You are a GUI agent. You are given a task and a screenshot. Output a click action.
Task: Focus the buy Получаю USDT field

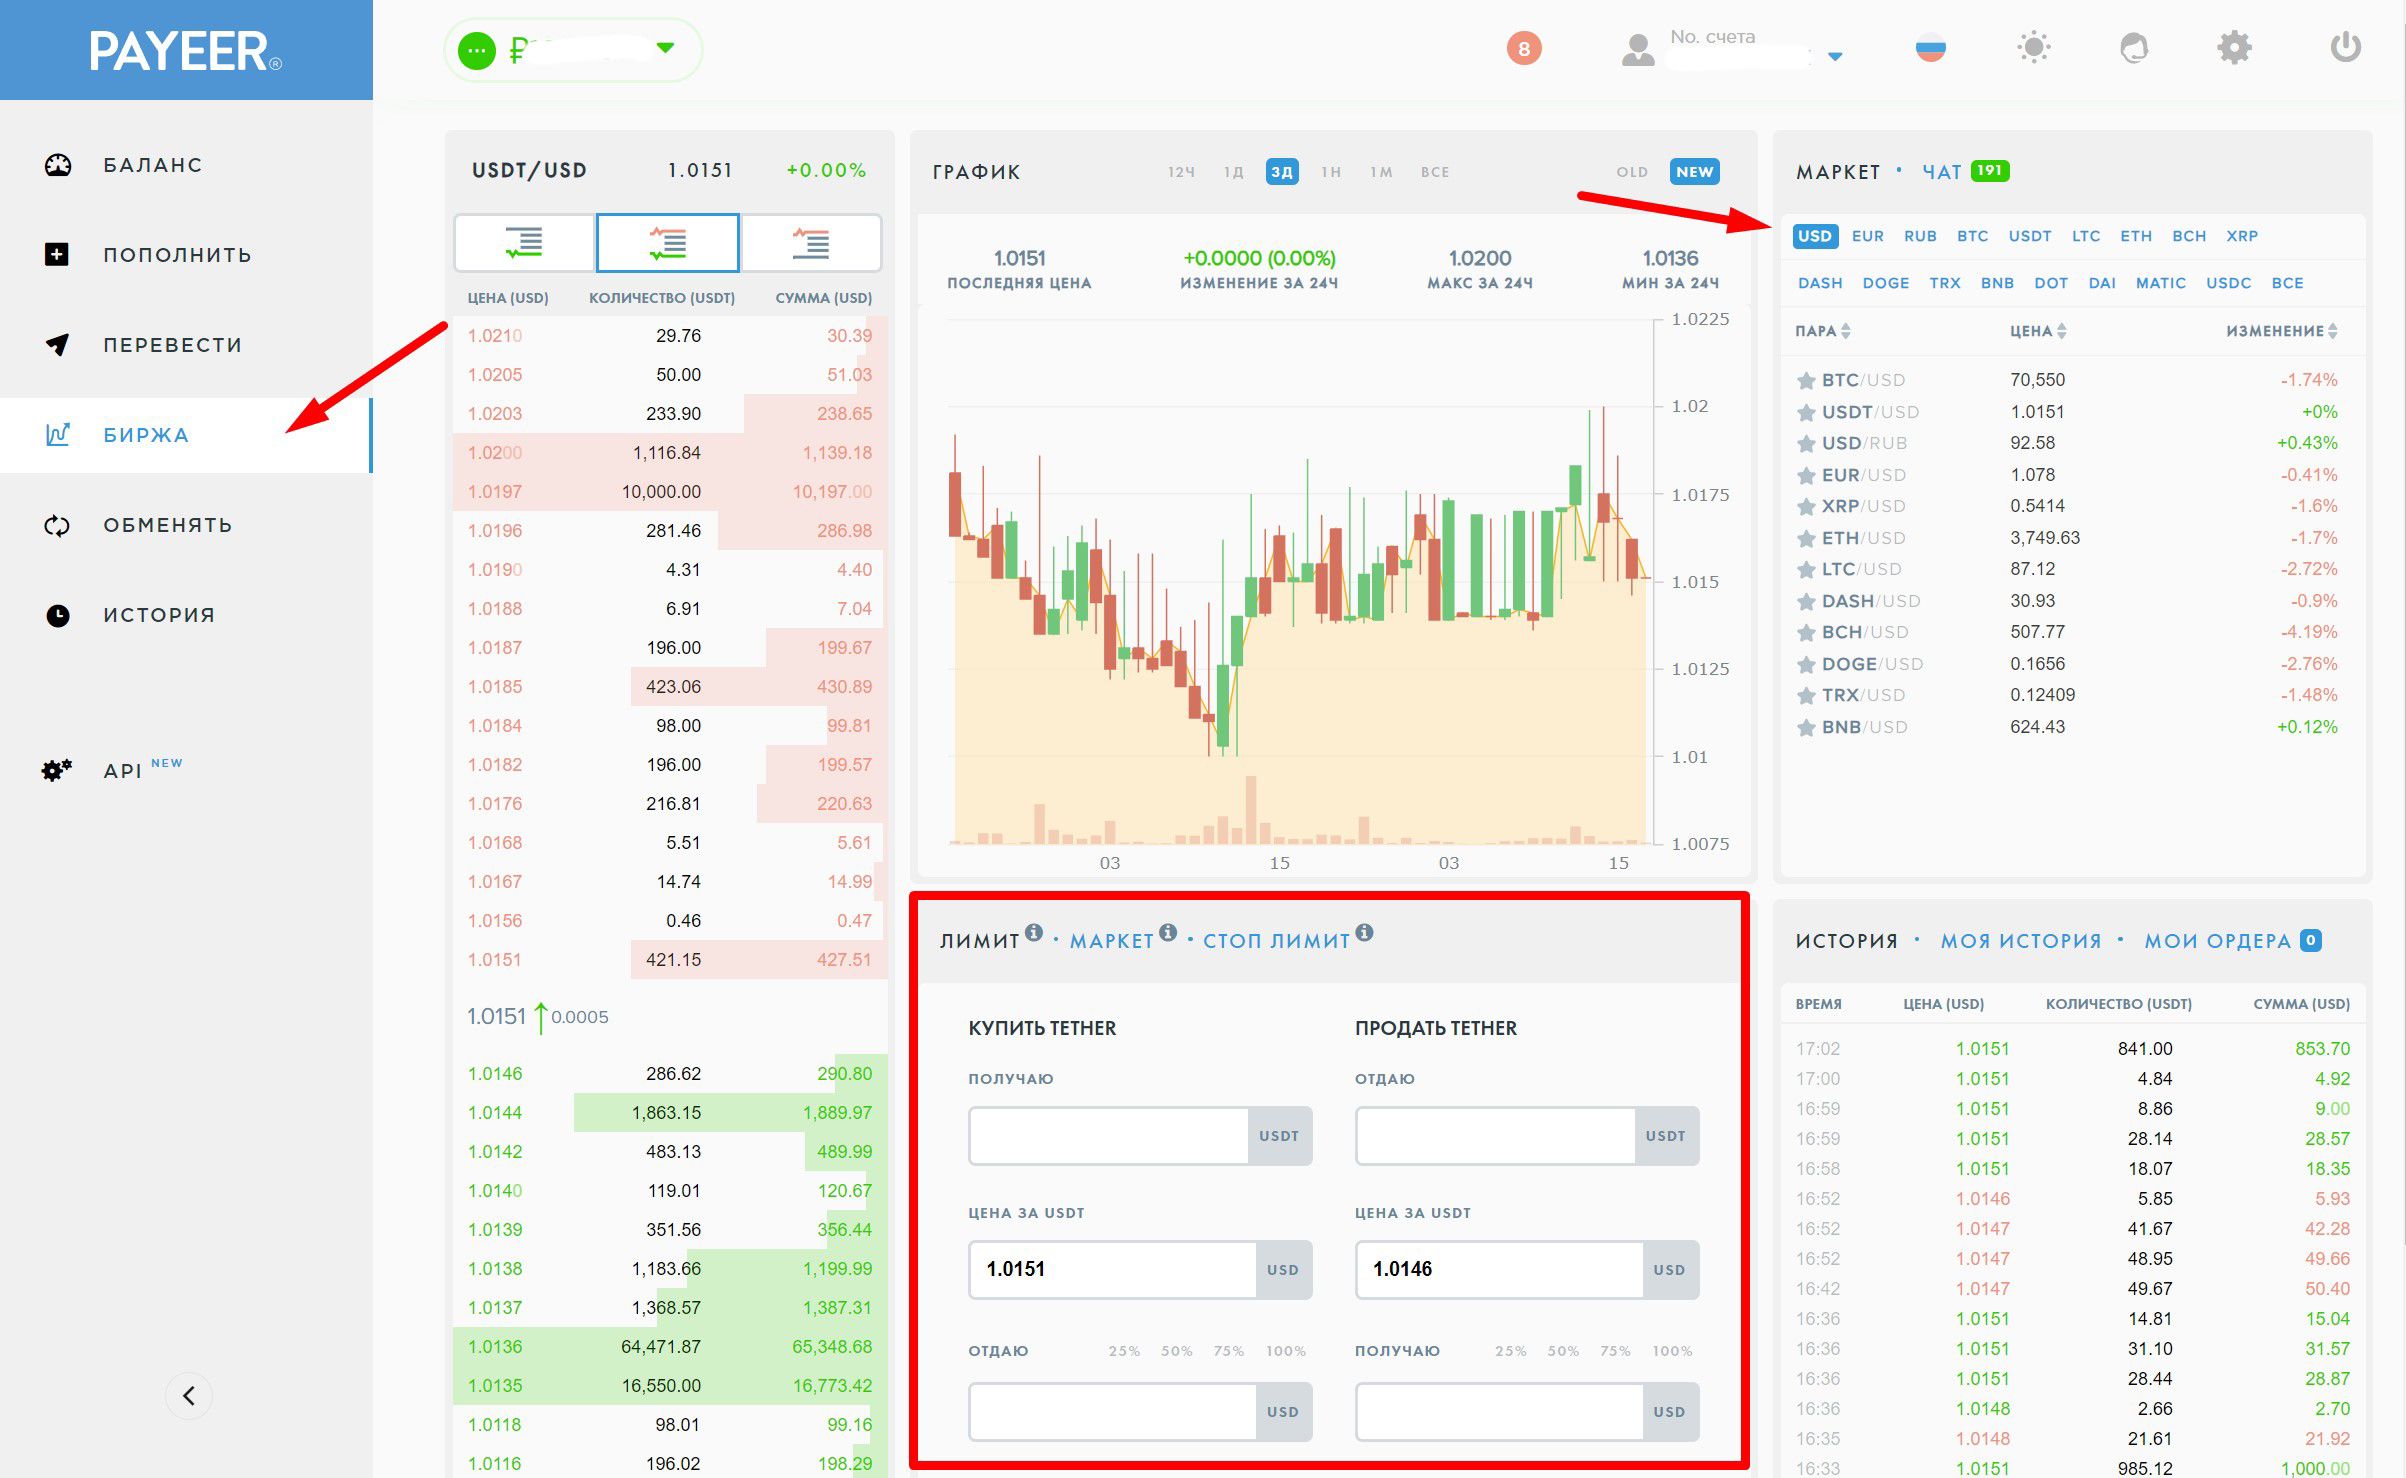click(1109, 1136)
